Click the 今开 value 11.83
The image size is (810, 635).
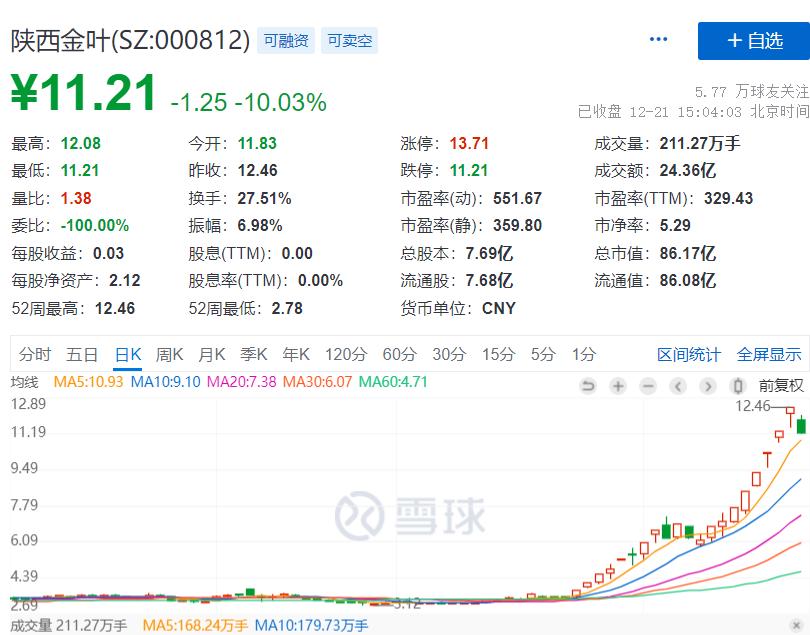(257, 143)
